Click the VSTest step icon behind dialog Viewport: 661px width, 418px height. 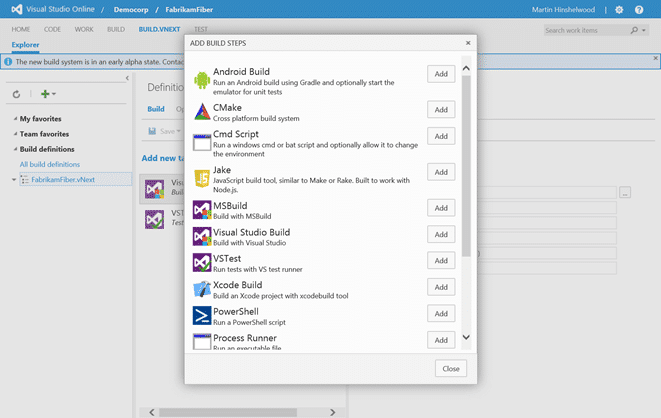(x=154, y=220)
